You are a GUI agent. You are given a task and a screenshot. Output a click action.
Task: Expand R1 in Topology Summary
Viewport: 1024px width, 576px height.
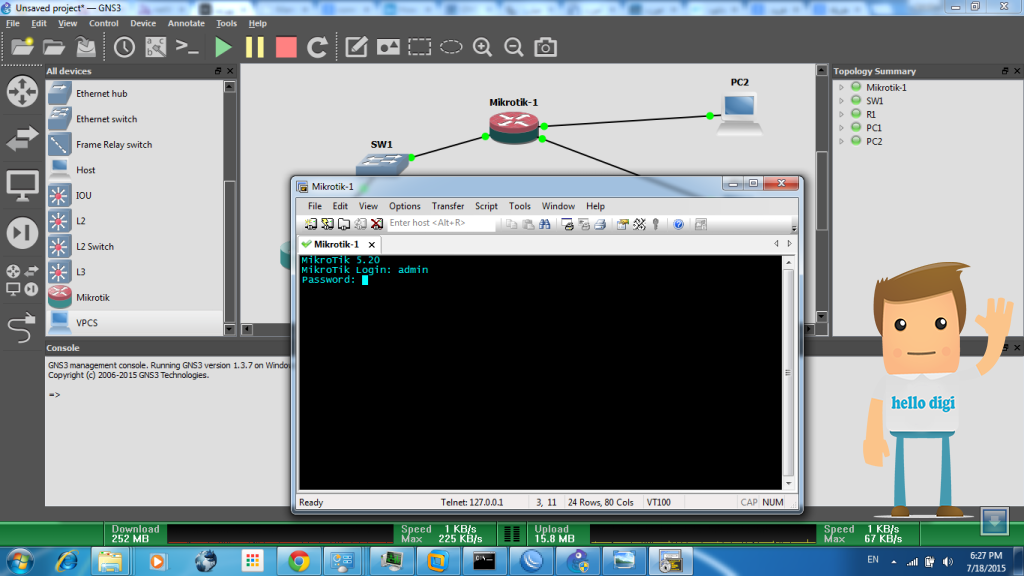coord(841,114)
